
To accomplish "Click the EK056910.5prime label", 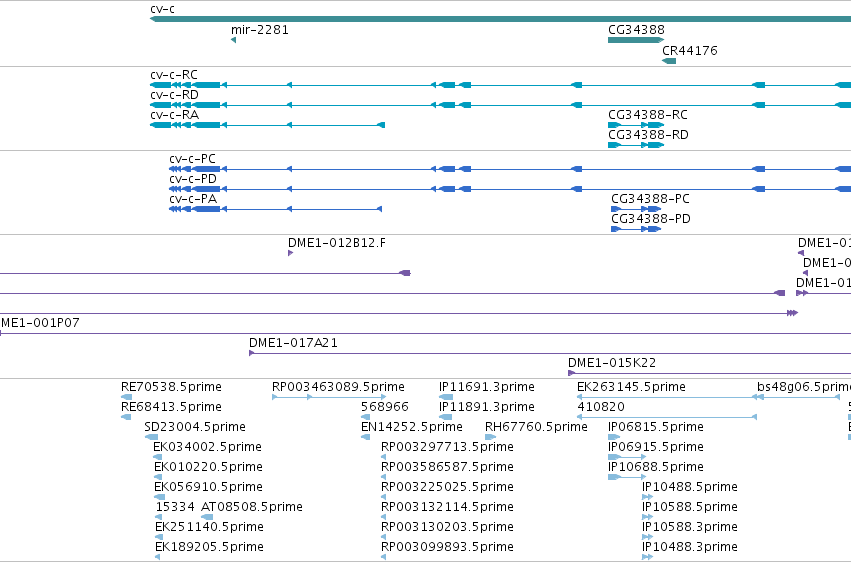I will [x=208, y=488].
